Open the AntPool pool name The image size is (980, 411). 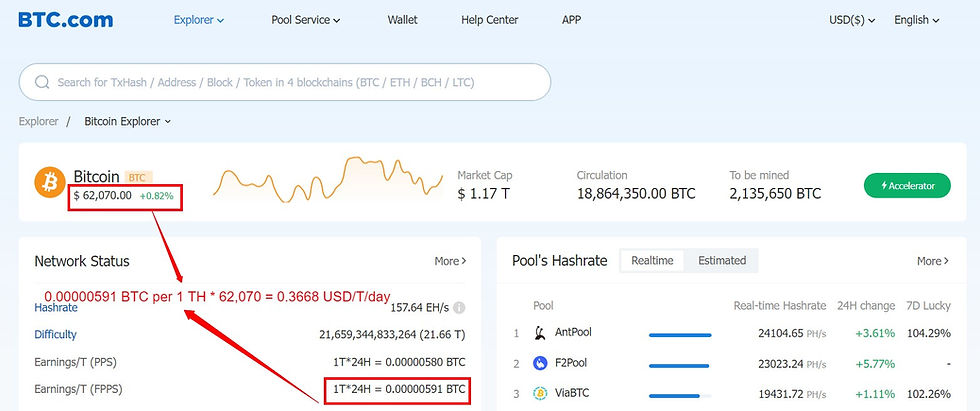click(573, 332)
